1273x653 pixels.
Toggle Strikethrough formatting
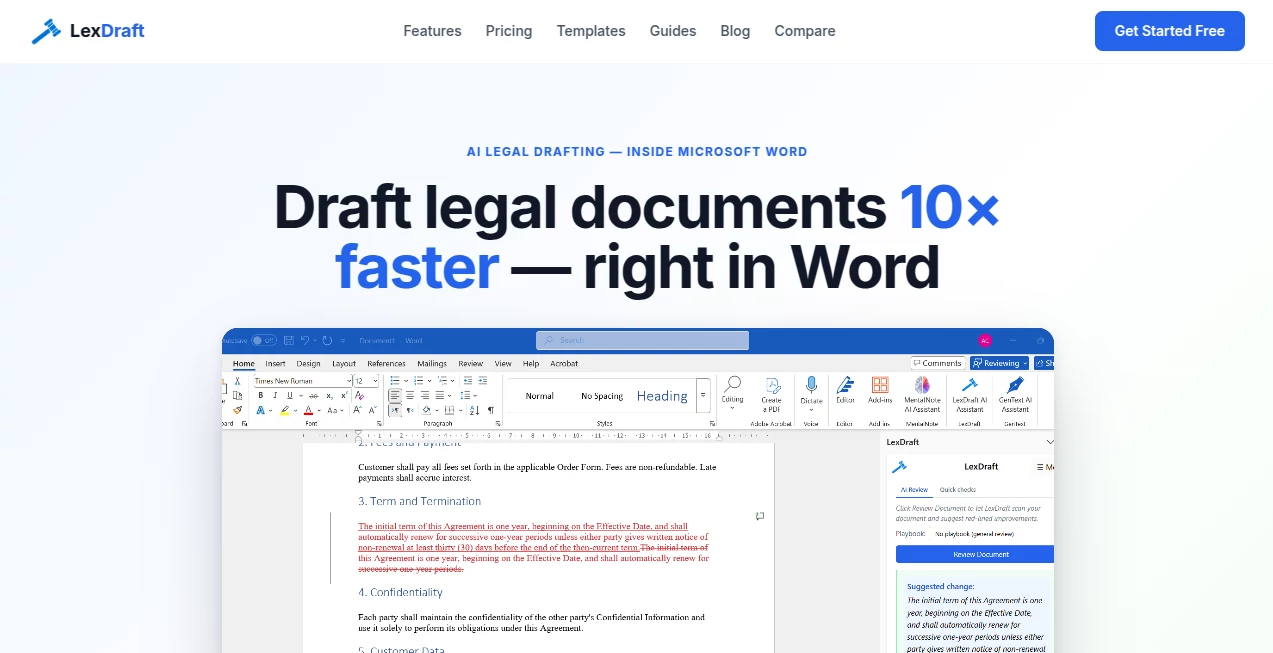click(313, 396)
